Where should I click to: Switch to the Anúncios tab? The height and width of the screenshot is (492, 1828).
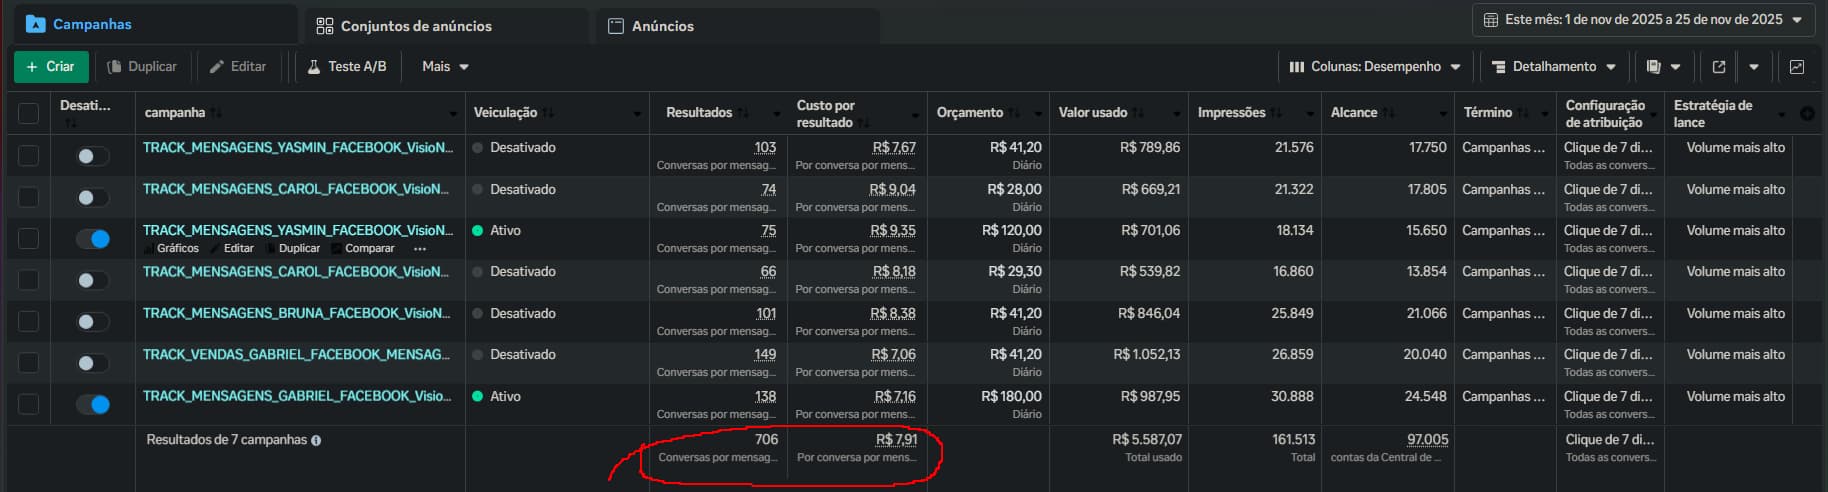click(652, 26)
